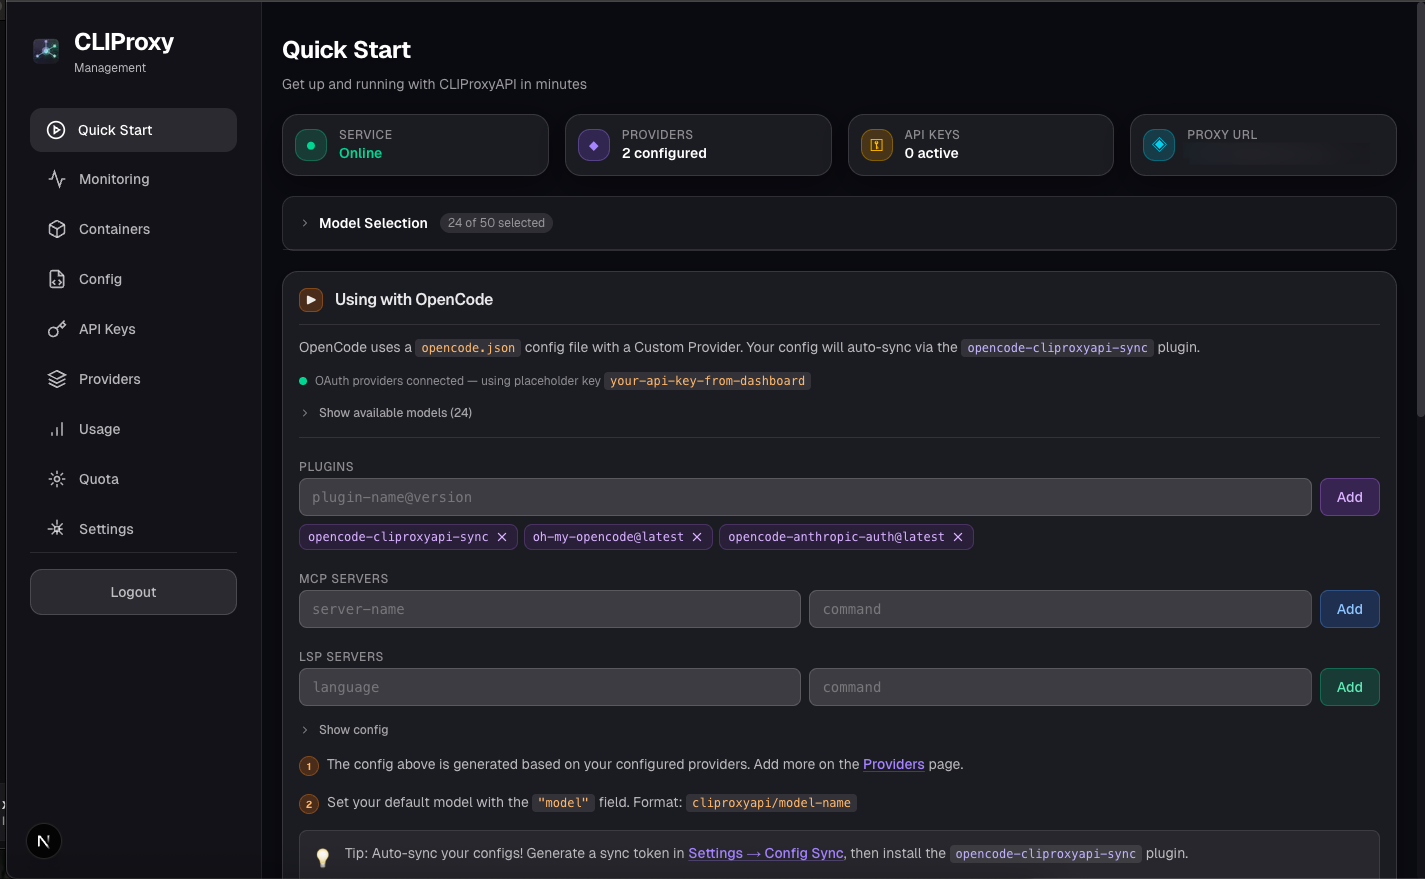Click the Logout button
Viewport: 1425px width, 879px height.
[133, 592]
